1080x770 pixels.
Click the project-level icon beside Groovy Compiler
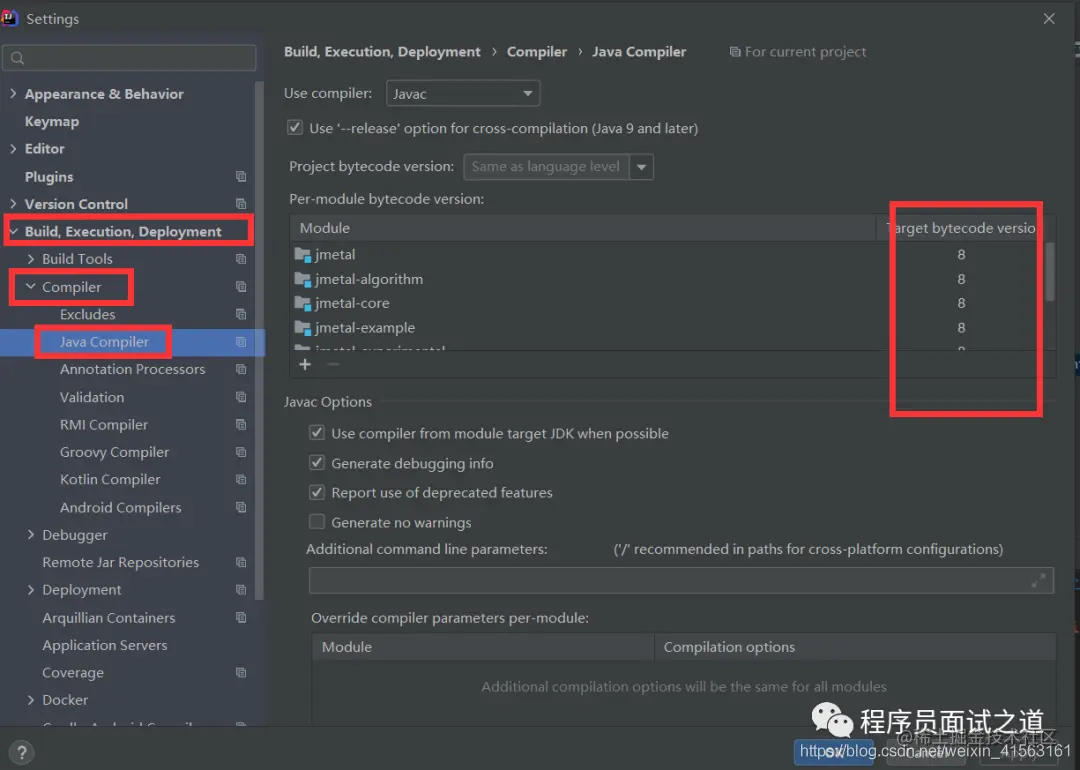click(241, 452)
